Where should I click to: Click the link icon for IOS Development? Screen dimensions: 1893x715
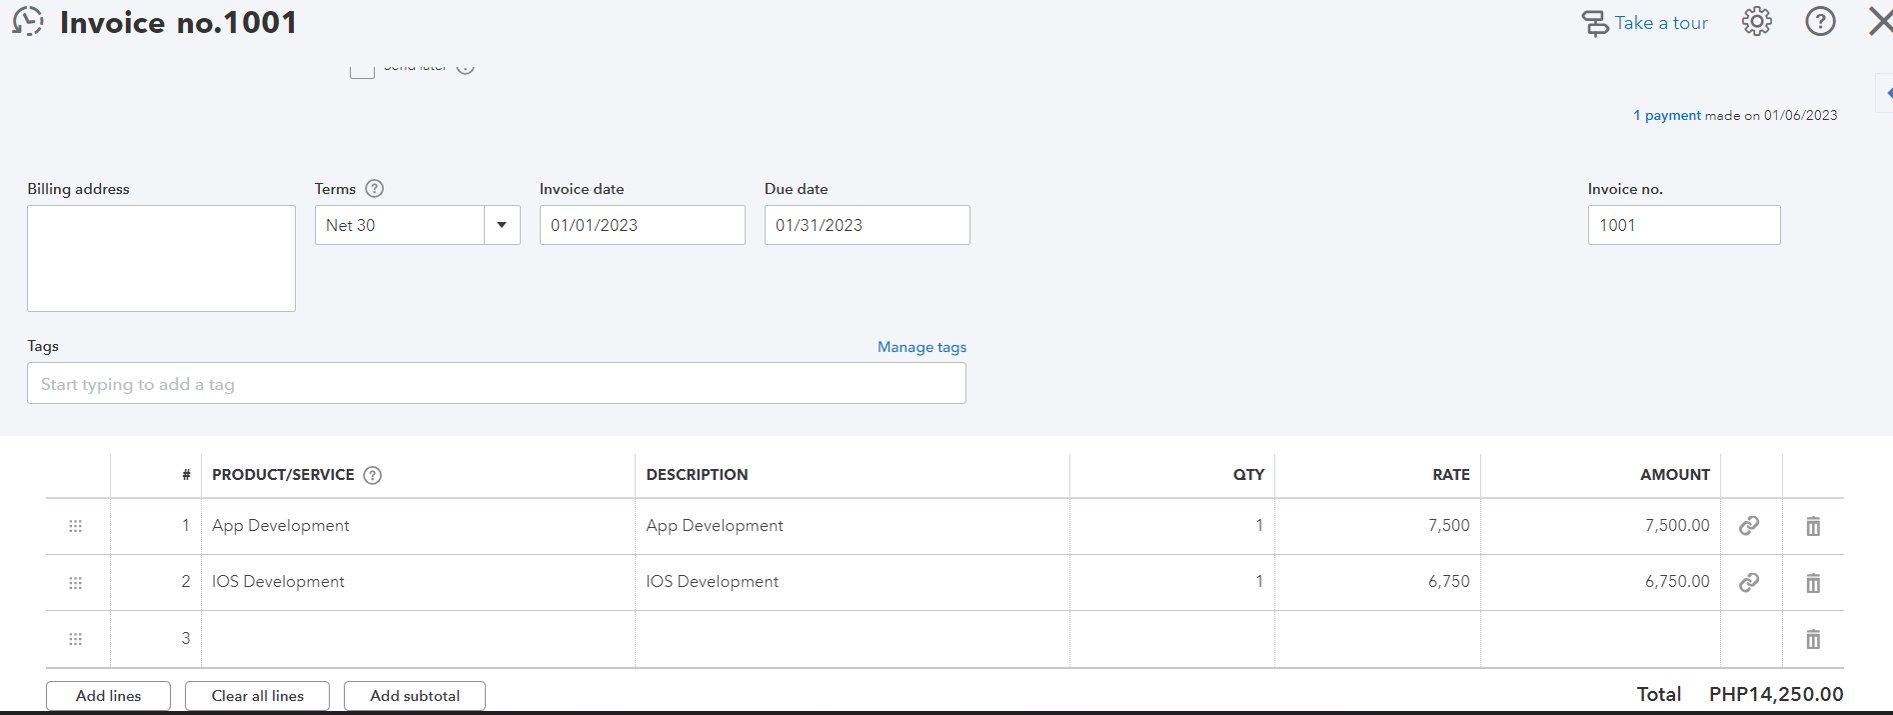[1749, 582]
